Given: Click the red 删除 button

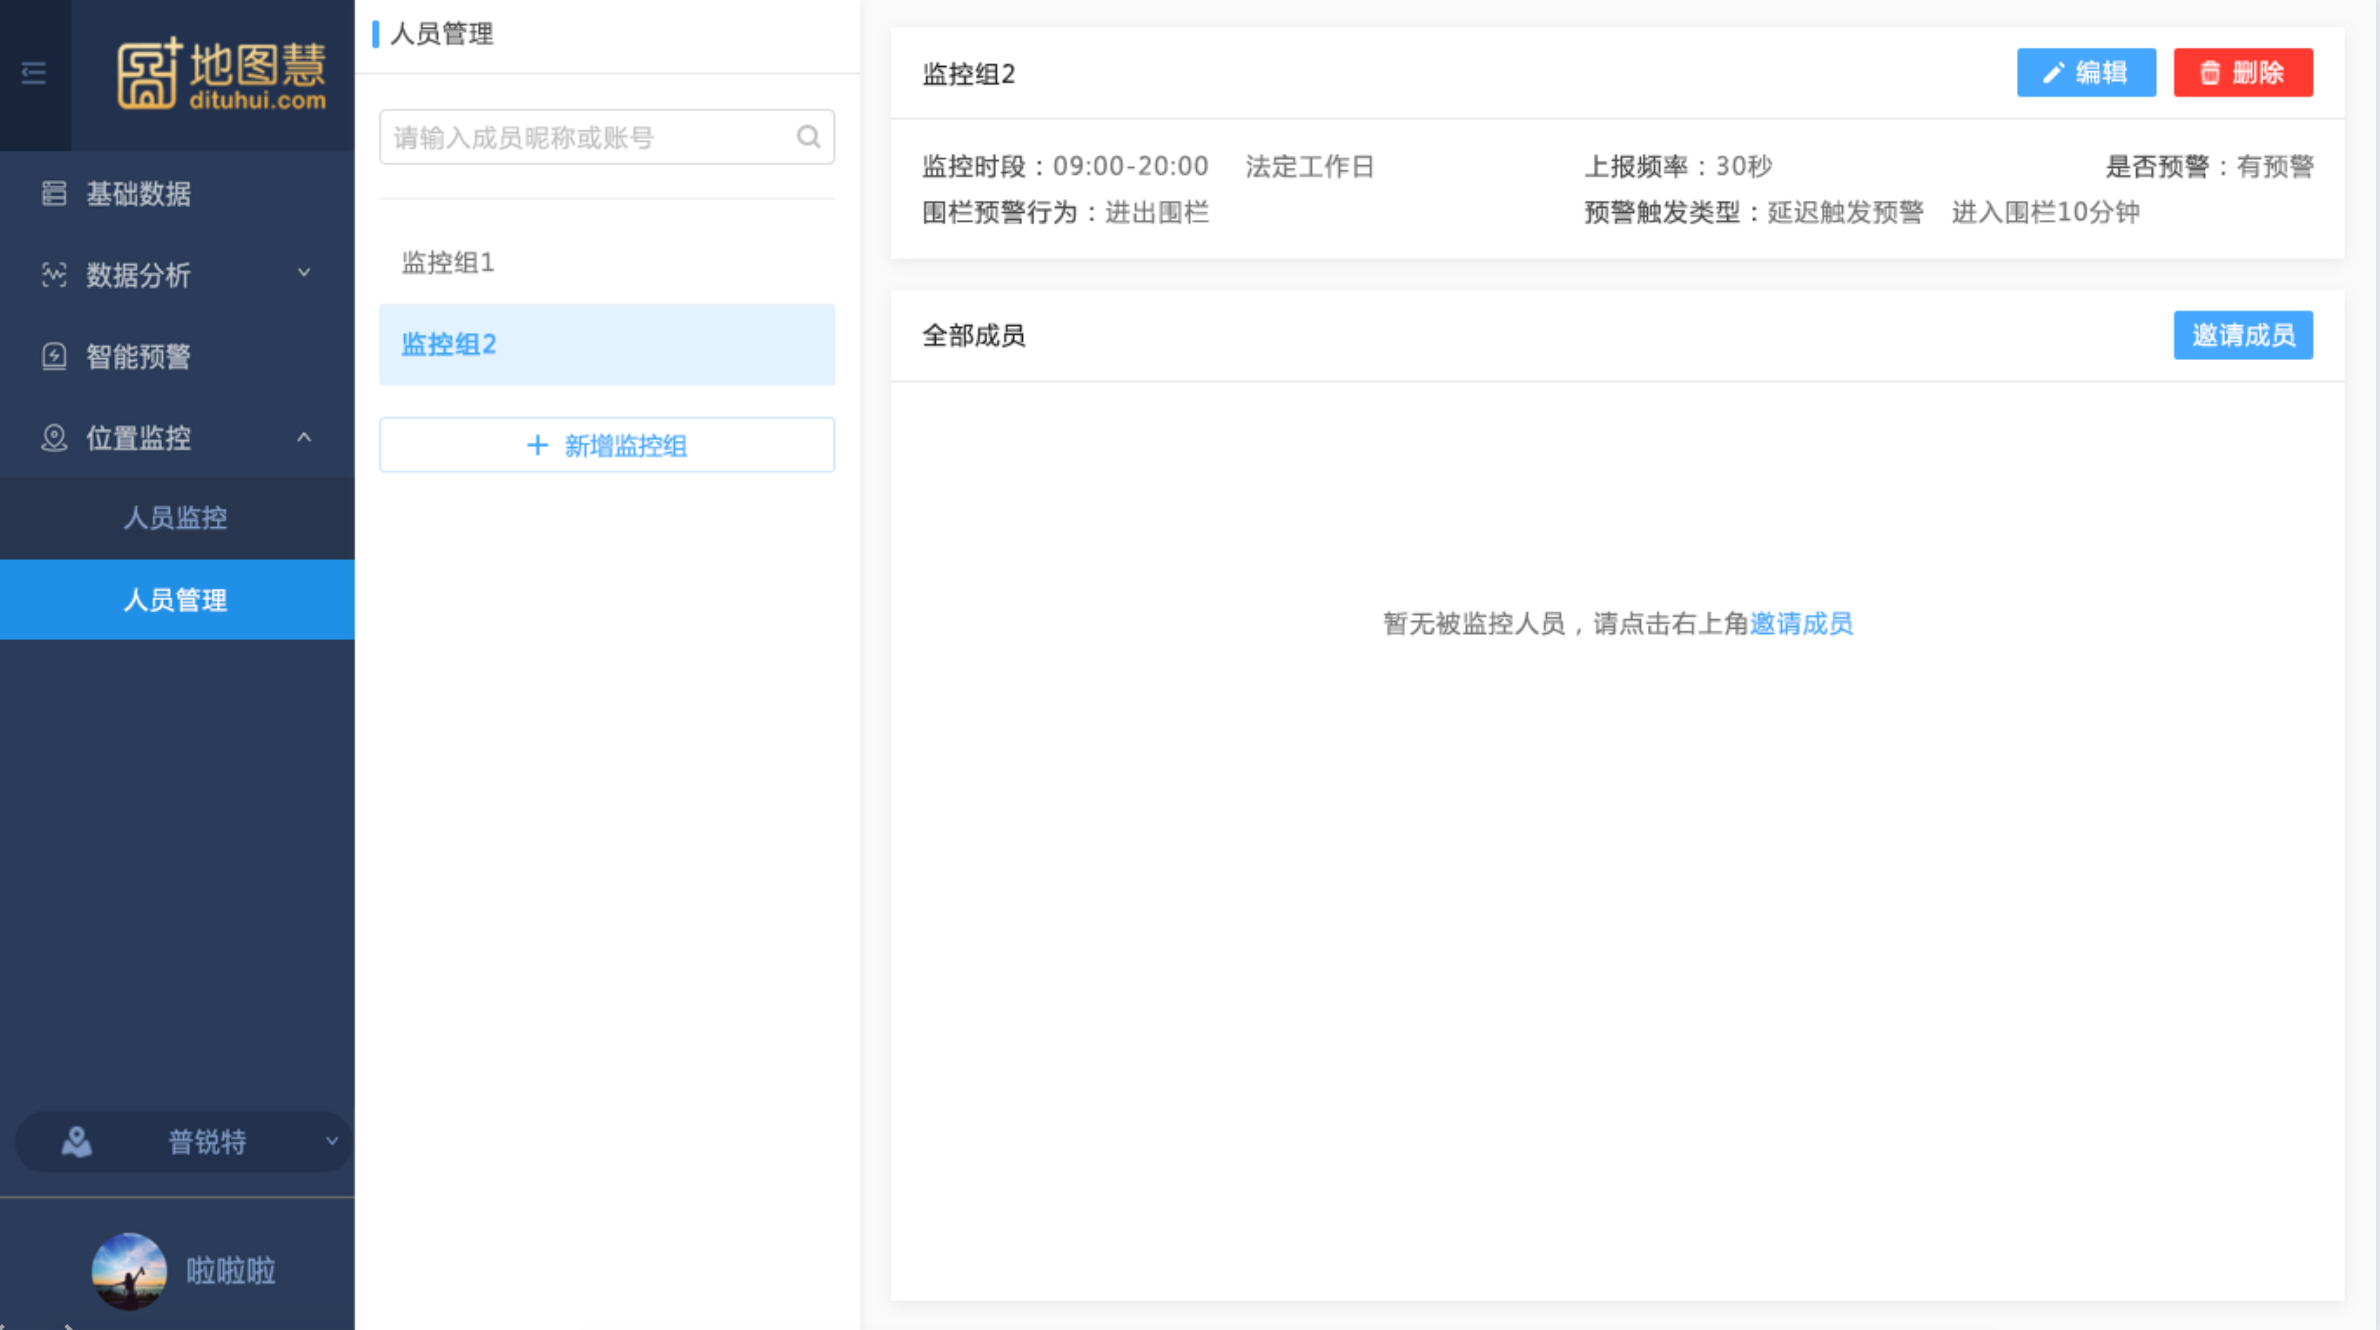Looking at the screenshot, I should point(2242,73).
